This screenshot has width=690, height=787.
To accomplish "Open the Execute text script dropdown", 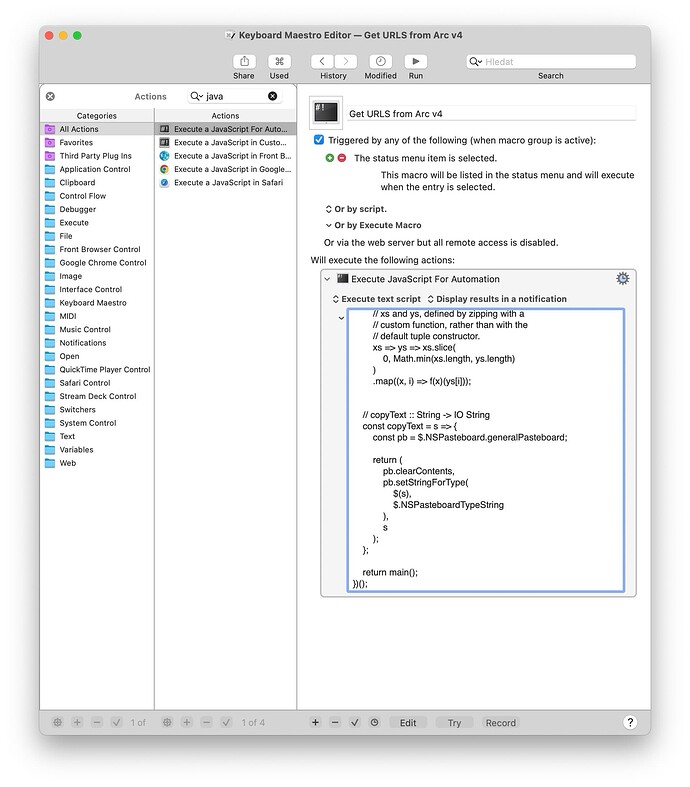I will pos(376,299).
